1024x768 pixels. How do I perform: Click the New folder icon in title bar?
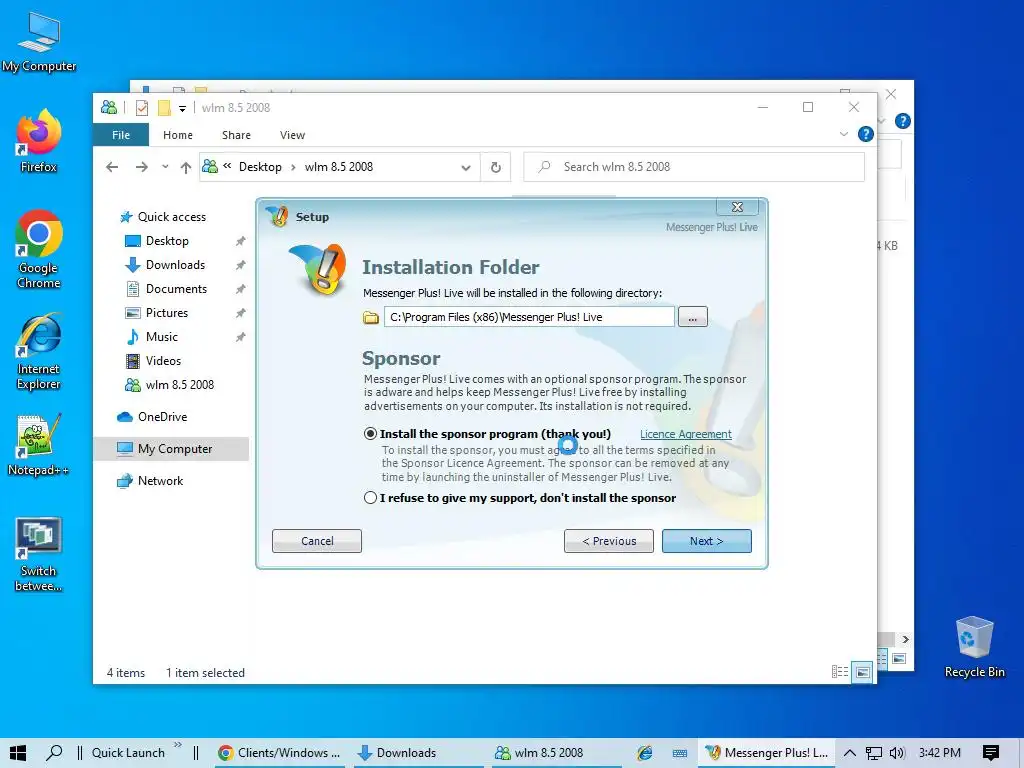pyautogui.click(x=164, y=108)
